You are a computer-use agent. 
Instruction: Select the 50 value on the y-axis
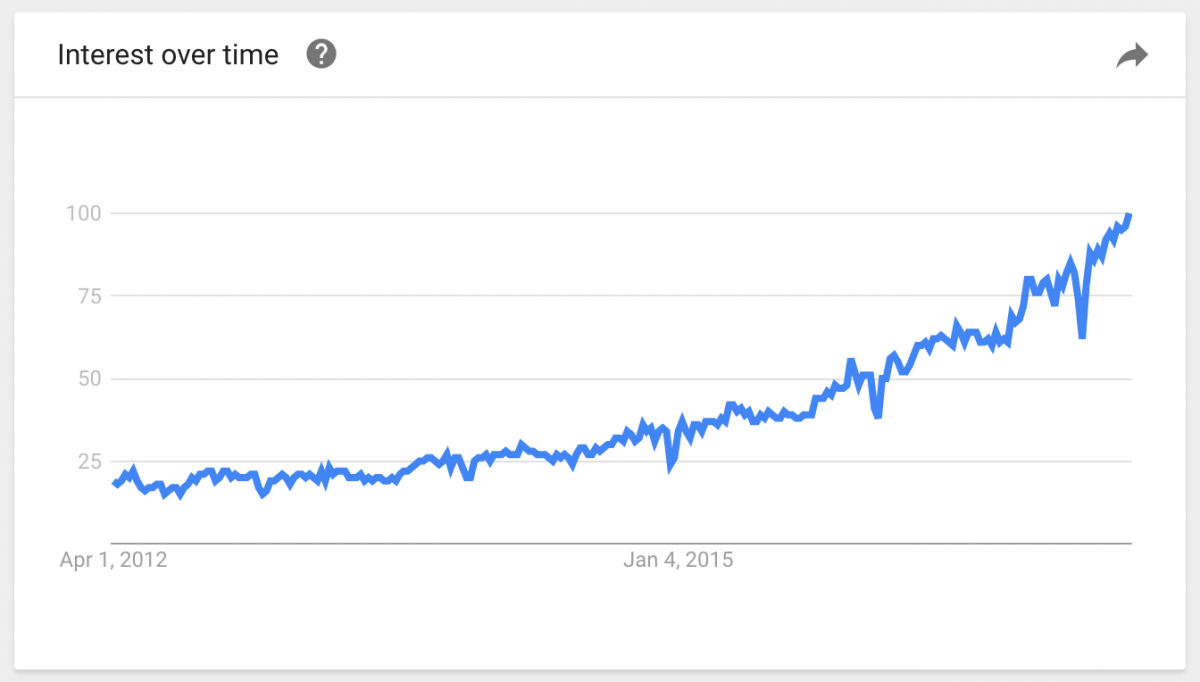point(90,378)
